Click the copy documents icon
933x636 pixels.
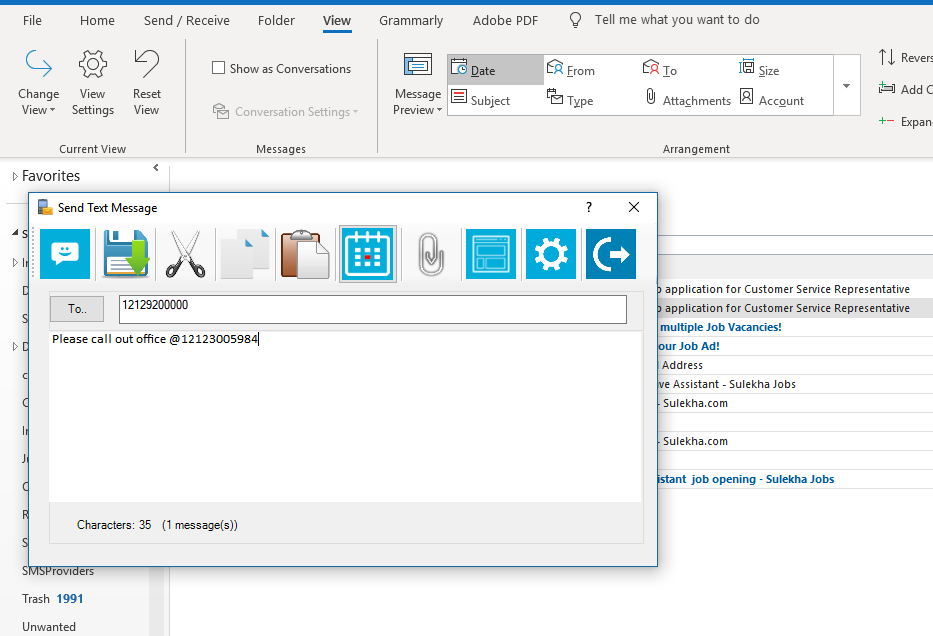click(245, 254)
